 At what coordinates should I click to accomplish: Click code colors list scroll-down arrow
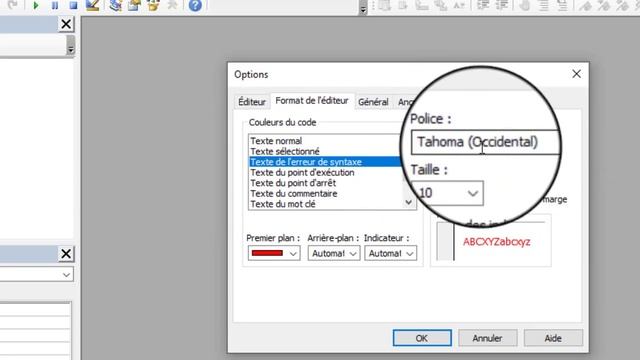(408, 202)
